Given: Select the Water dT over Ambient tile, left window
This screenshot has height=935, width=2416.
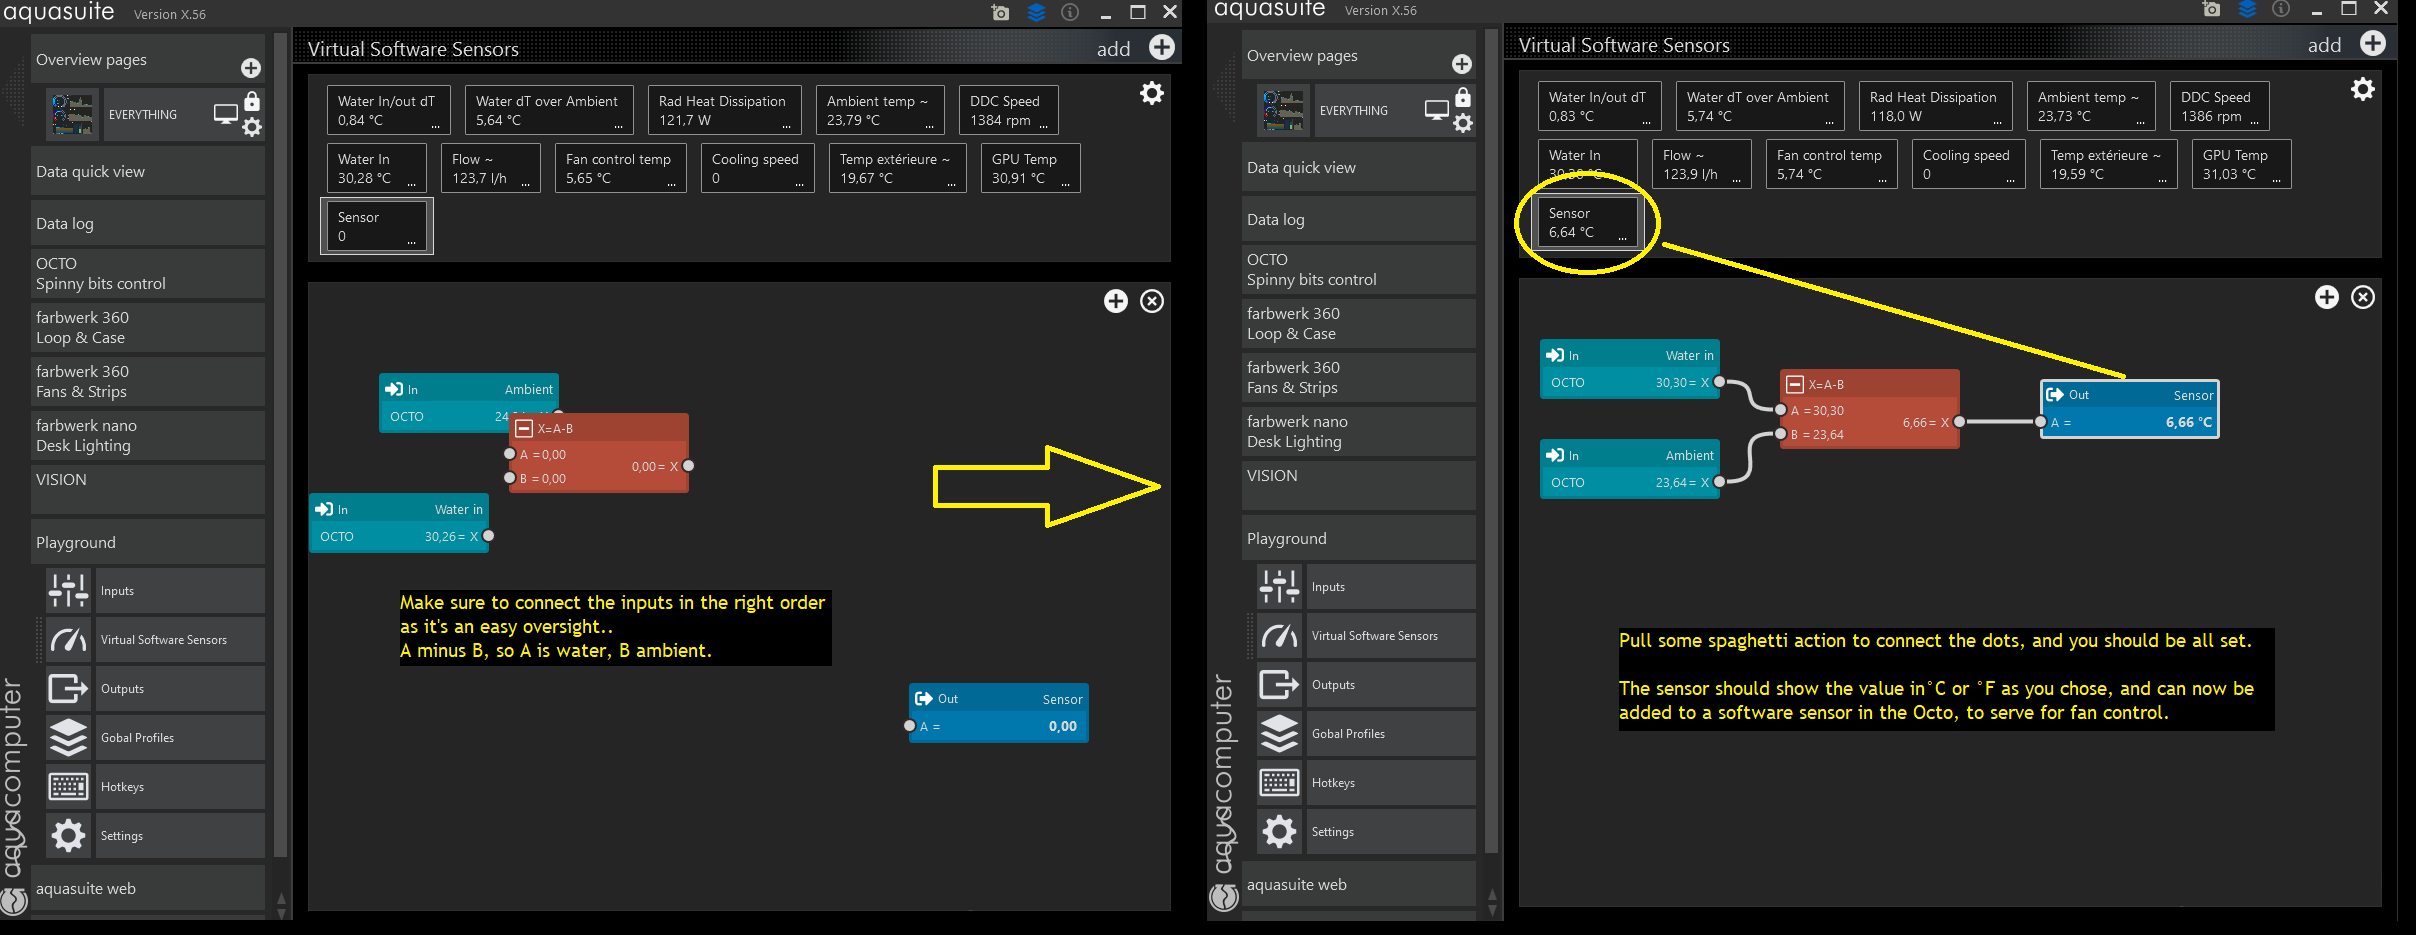Looking at the screenshot, I should [549, 110].
